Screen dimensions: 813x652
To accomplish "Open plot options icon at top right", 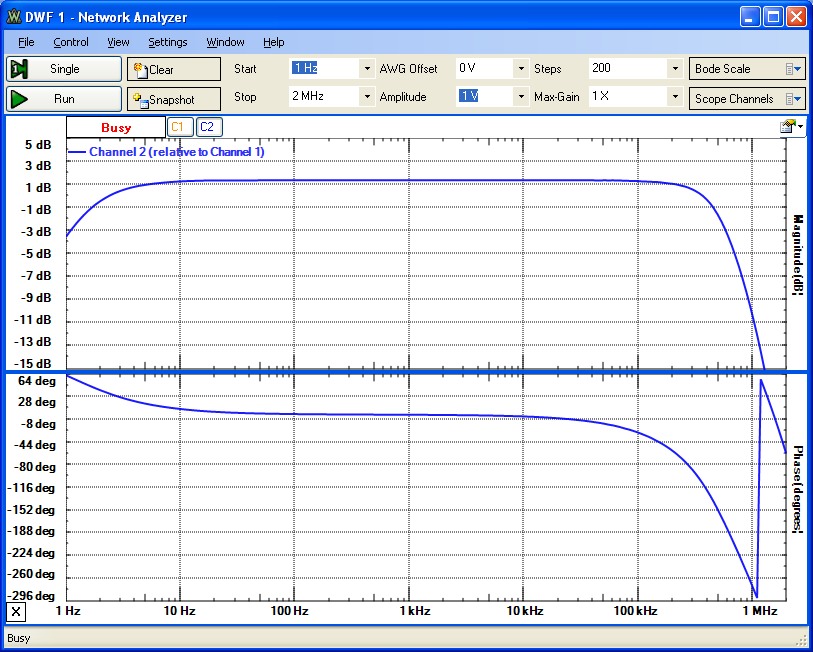I will click(789, 126).
